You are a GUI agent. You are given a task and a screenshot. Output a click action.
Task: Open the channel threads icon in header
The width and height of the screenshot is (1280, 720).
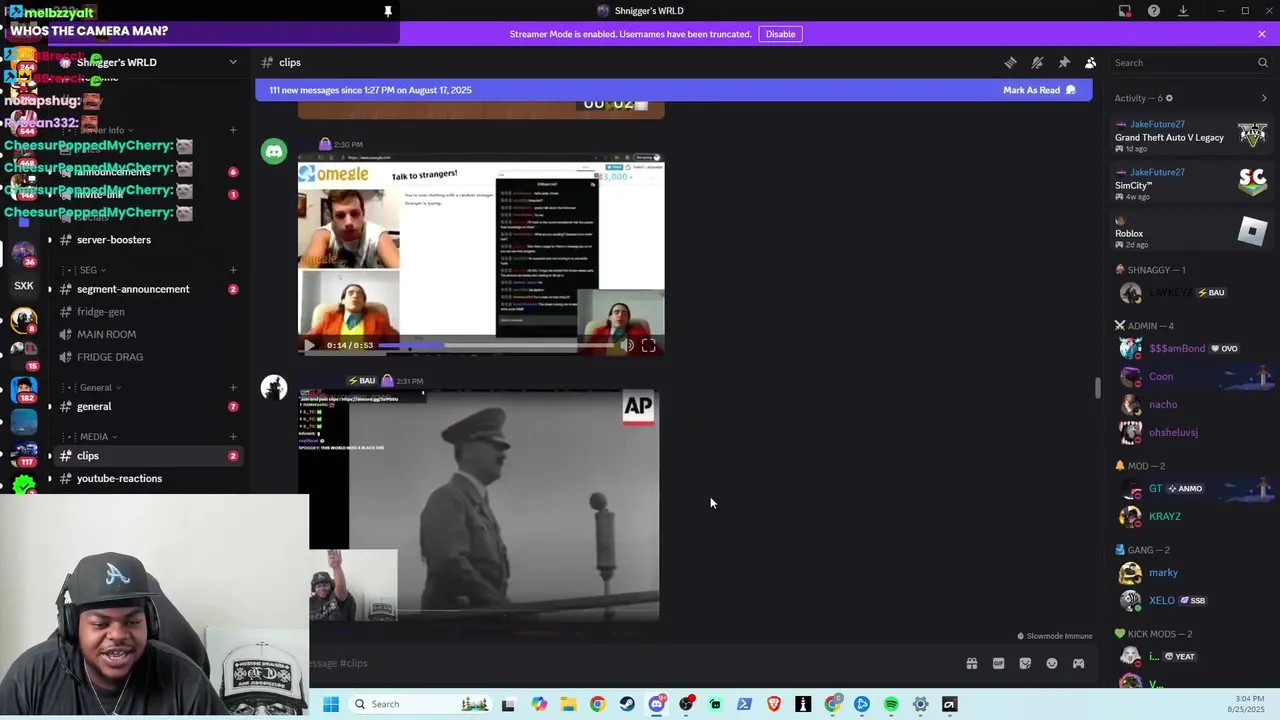1010,63
